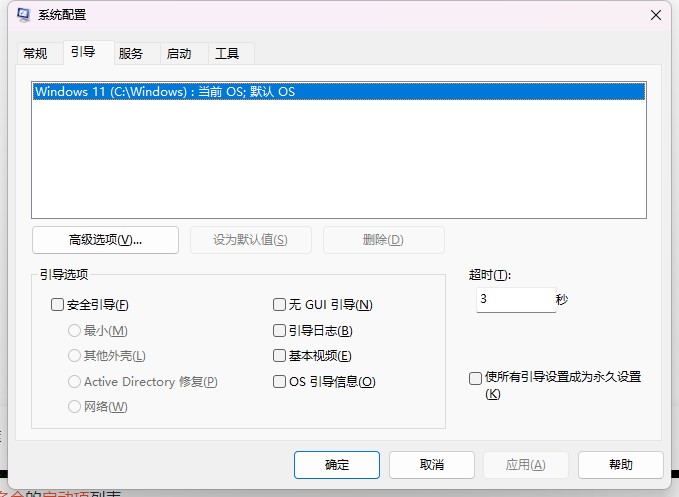Check 使所有引导设置成为永久设置(K)
679x497 pixels.
tap(475, 378)
